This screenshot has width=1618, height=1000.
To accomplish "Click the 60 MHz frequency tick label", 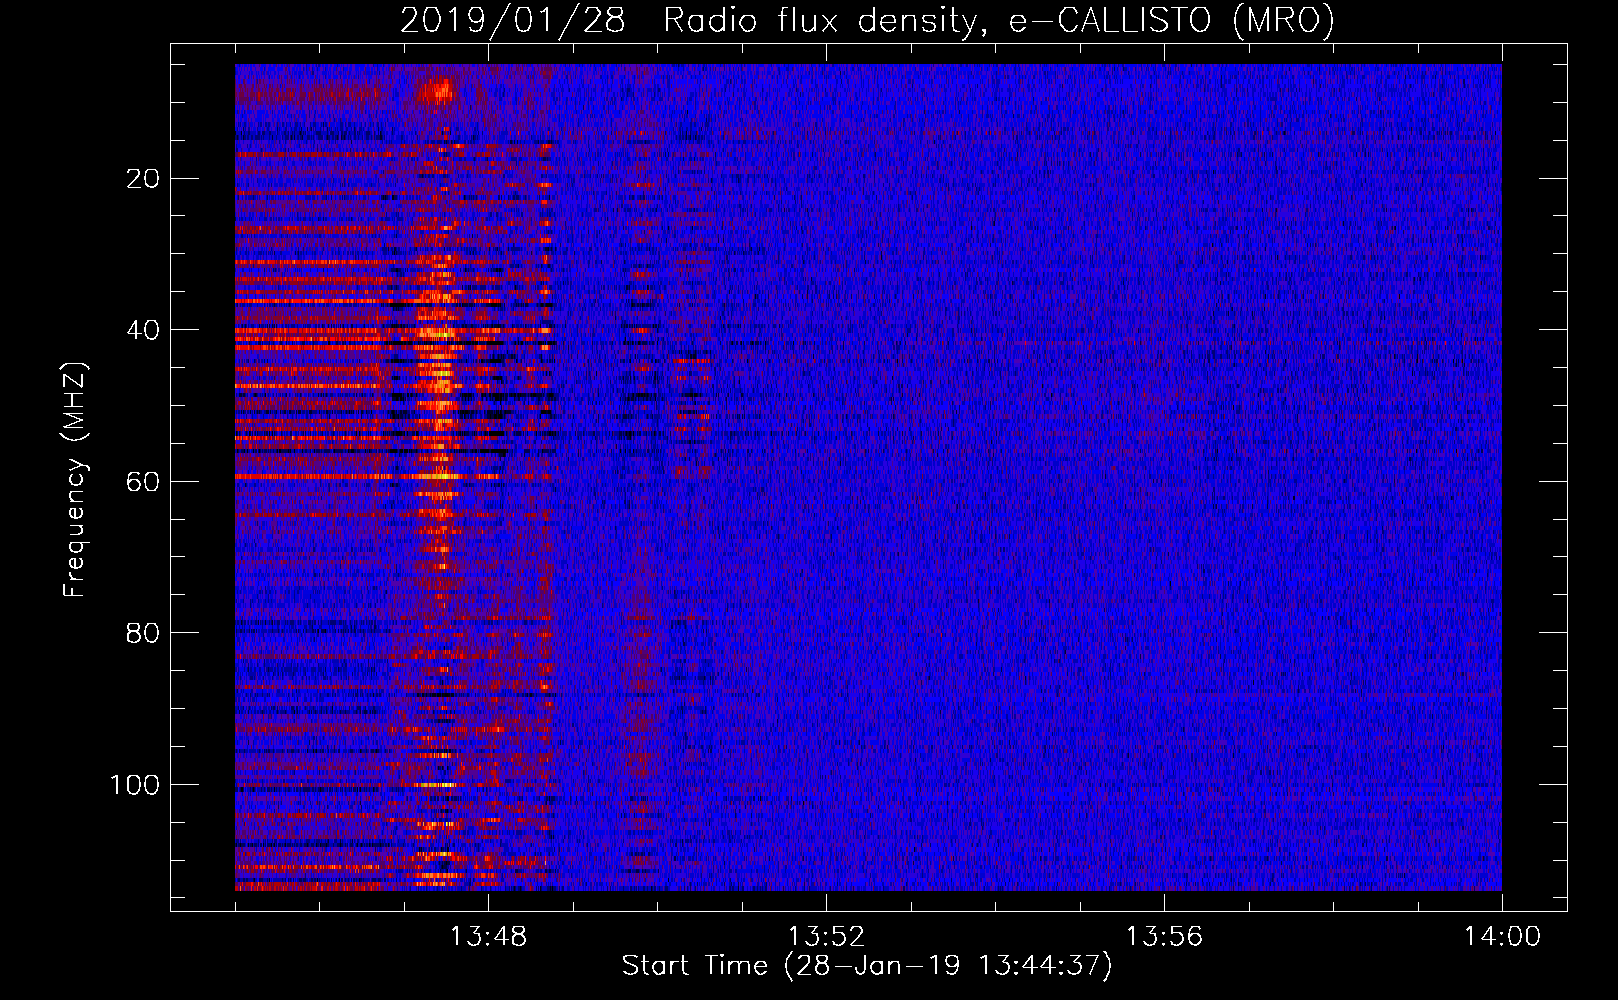I will (x=144, y=482).
